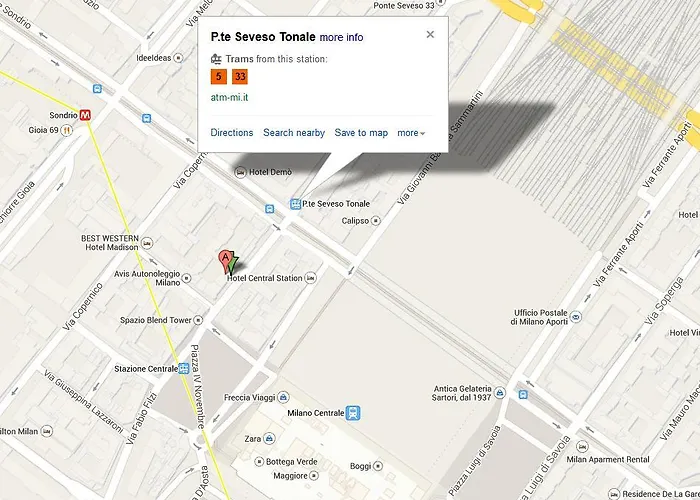Open the atm-mi.it website link

click(229, 97)
